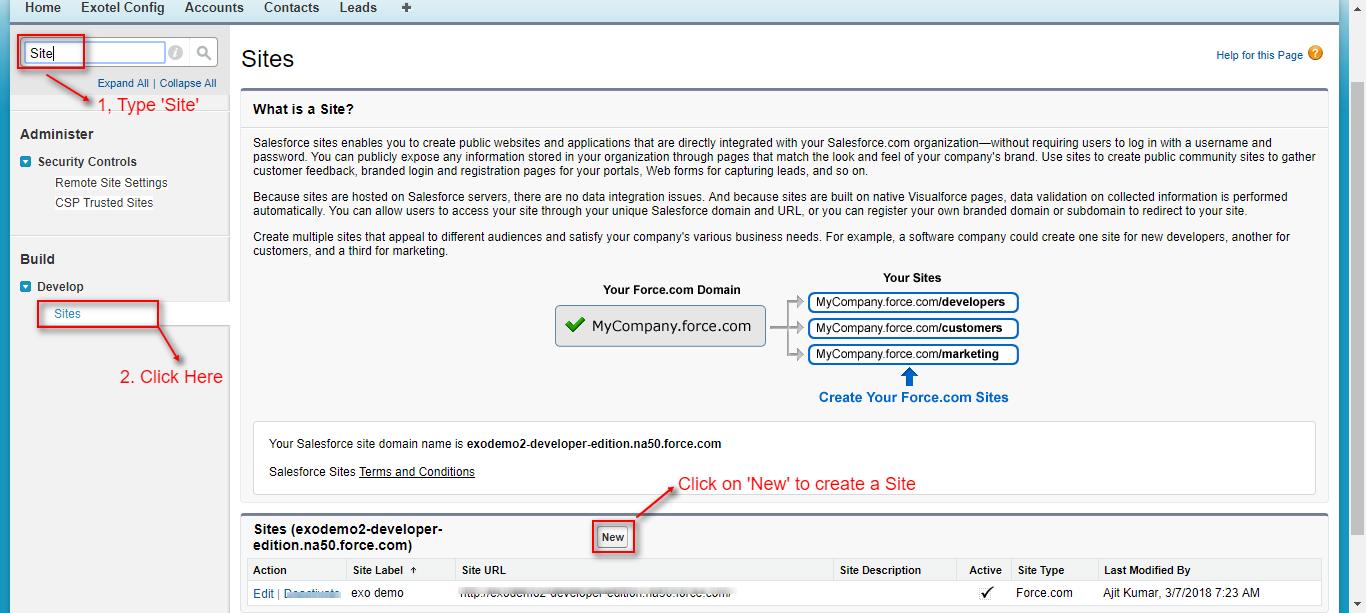Click the info icon in search box
Viewport: 1366px width, 613px height.
point(176,53)
